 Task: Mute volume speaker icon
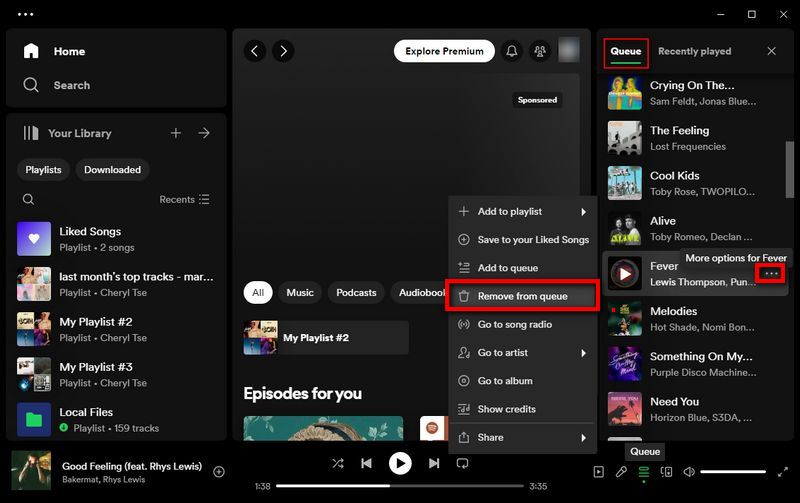[689, 472]
